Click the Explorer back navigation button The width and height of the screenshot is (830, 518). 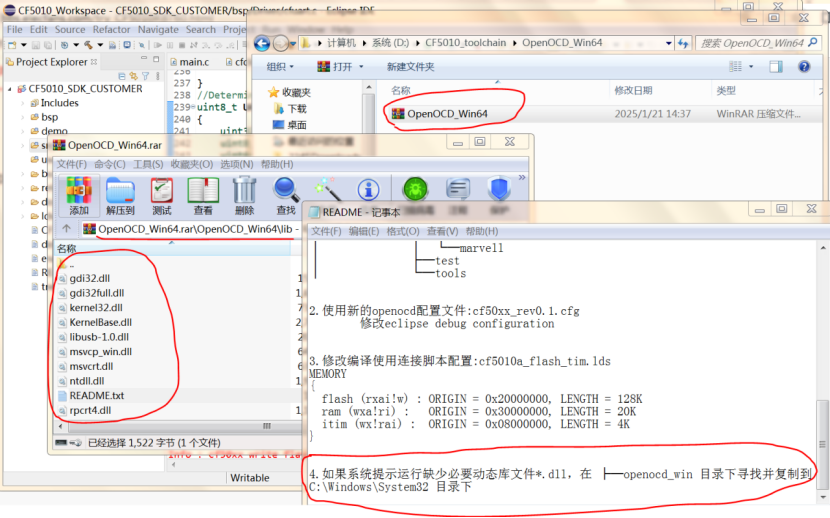[x=262, y=43]
